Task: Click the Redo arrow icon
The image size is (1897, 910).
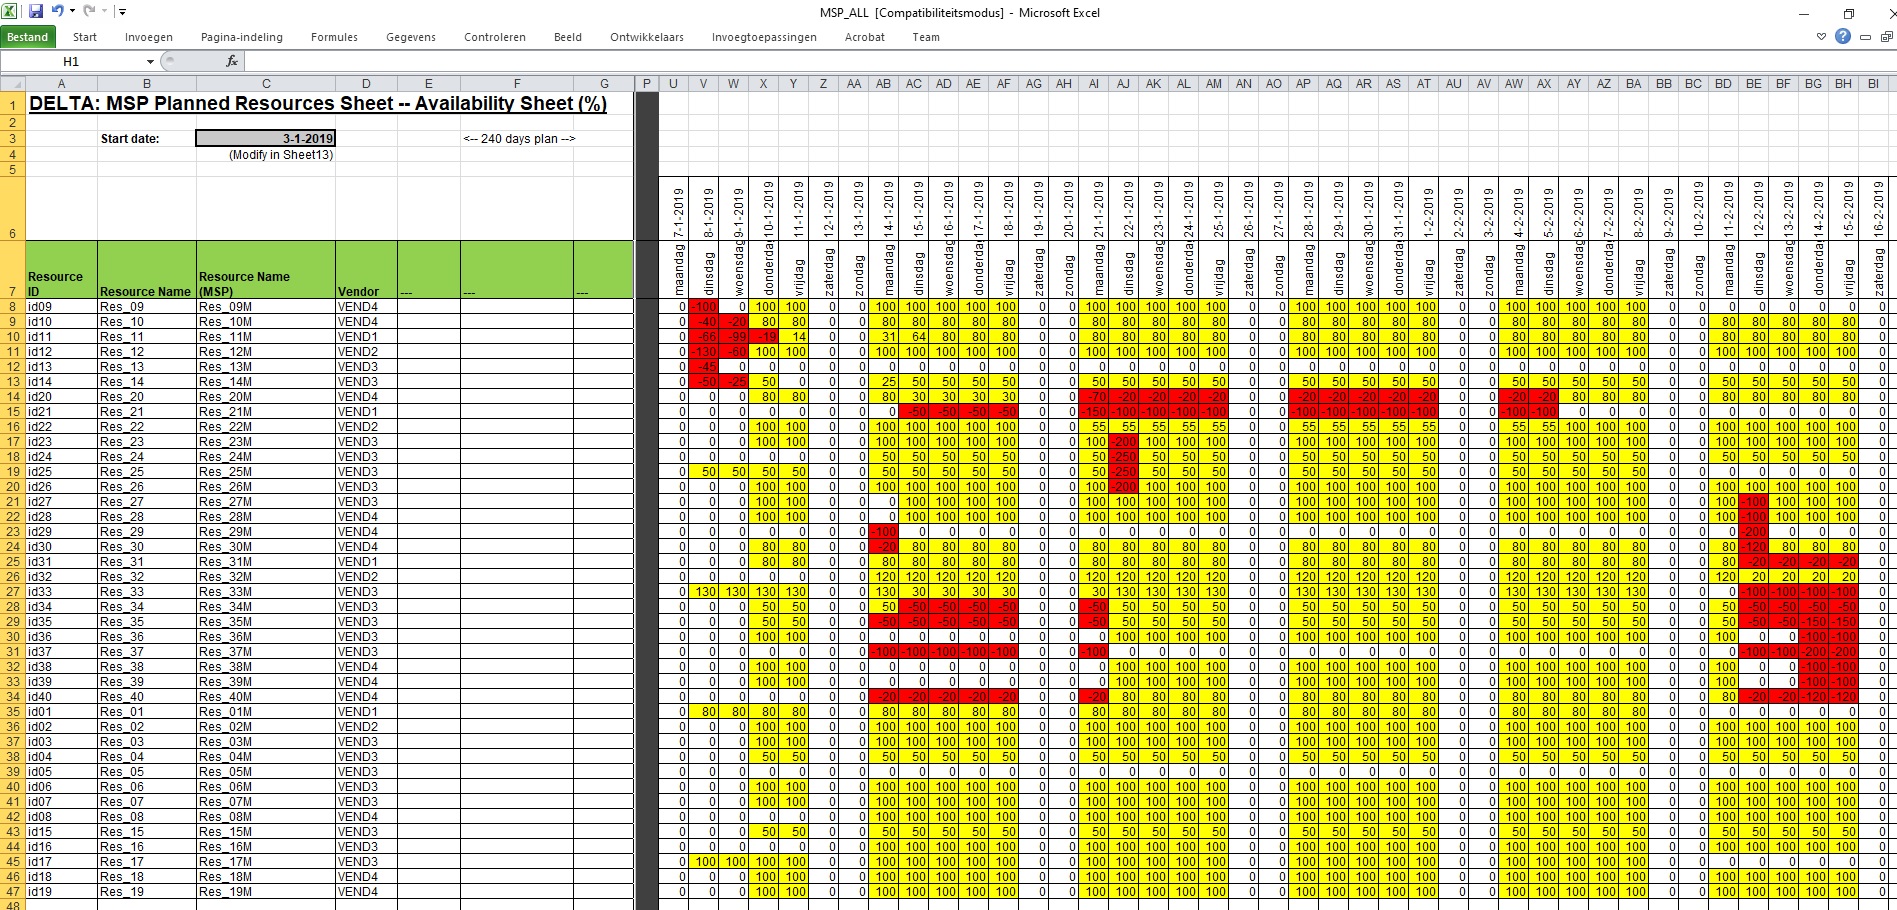Action: [89, 12]
